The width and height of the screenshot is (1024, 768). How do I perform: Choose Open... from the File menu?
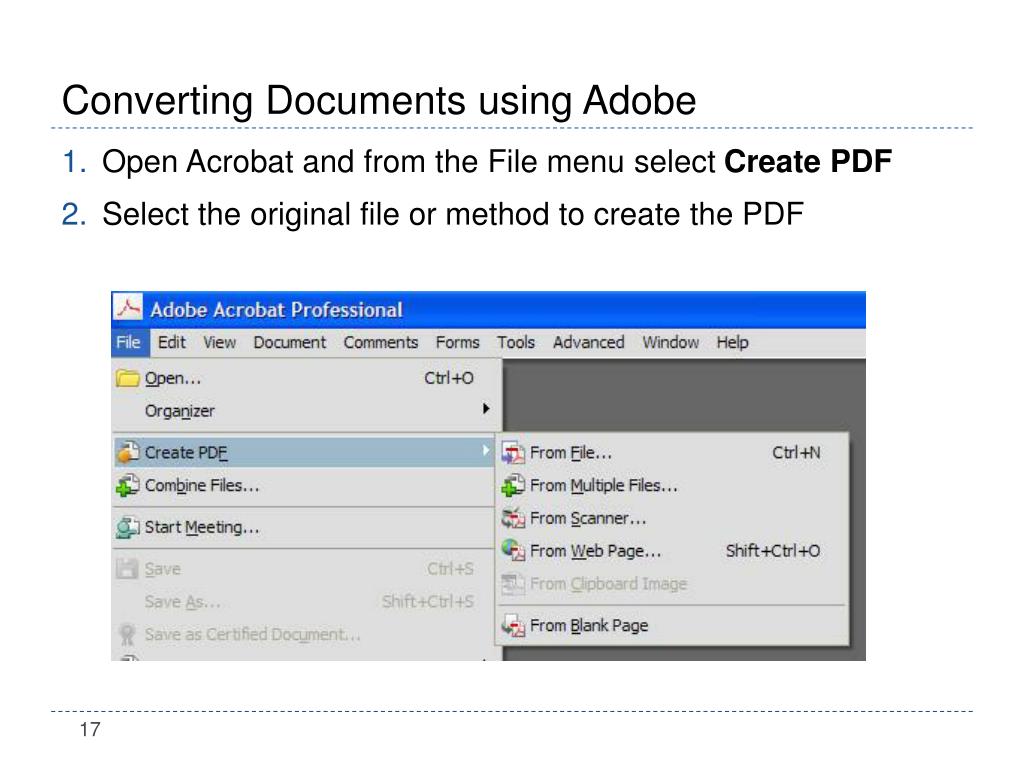[304, 378]
